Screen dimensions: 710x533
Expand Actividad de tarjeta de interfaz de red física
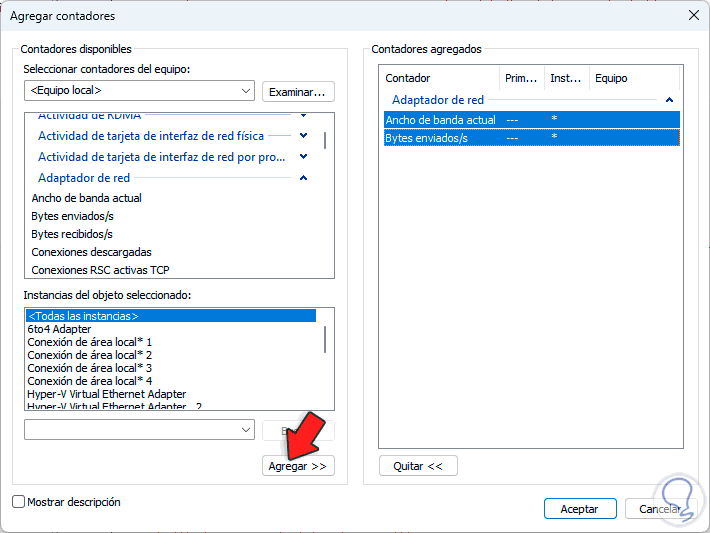click(303, 135)
